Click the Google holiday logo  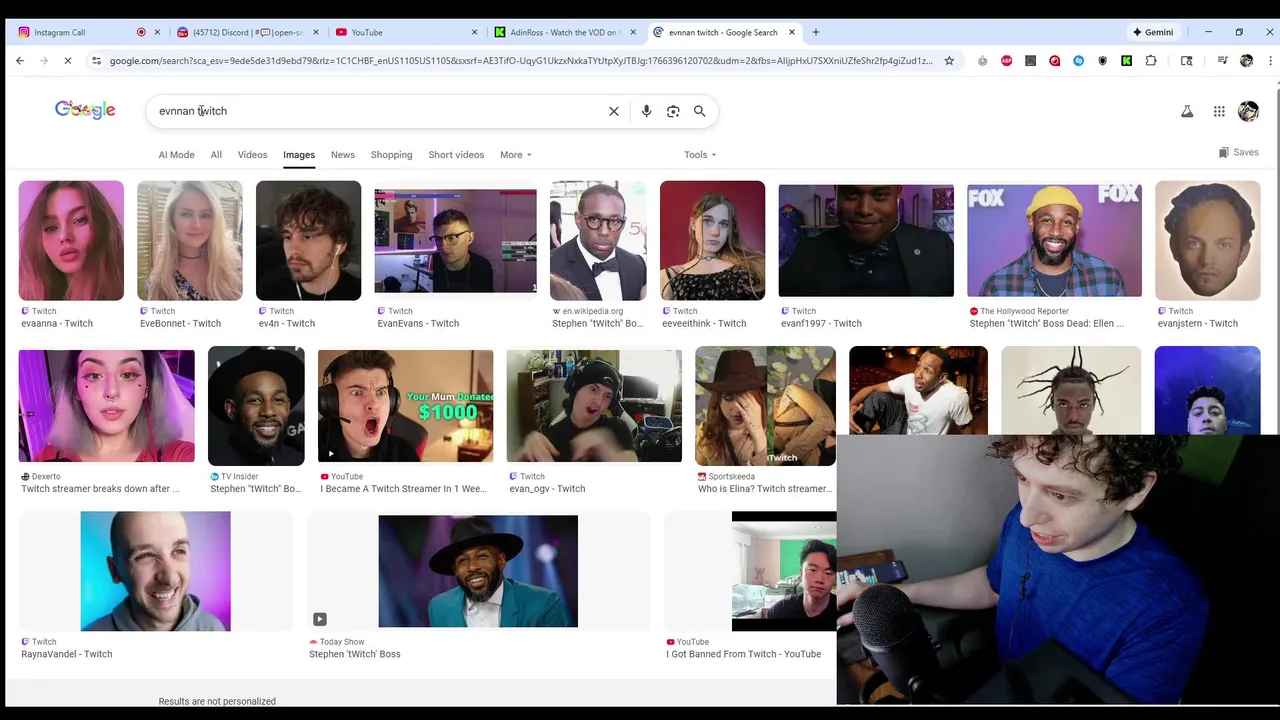(x=85, y=110)
